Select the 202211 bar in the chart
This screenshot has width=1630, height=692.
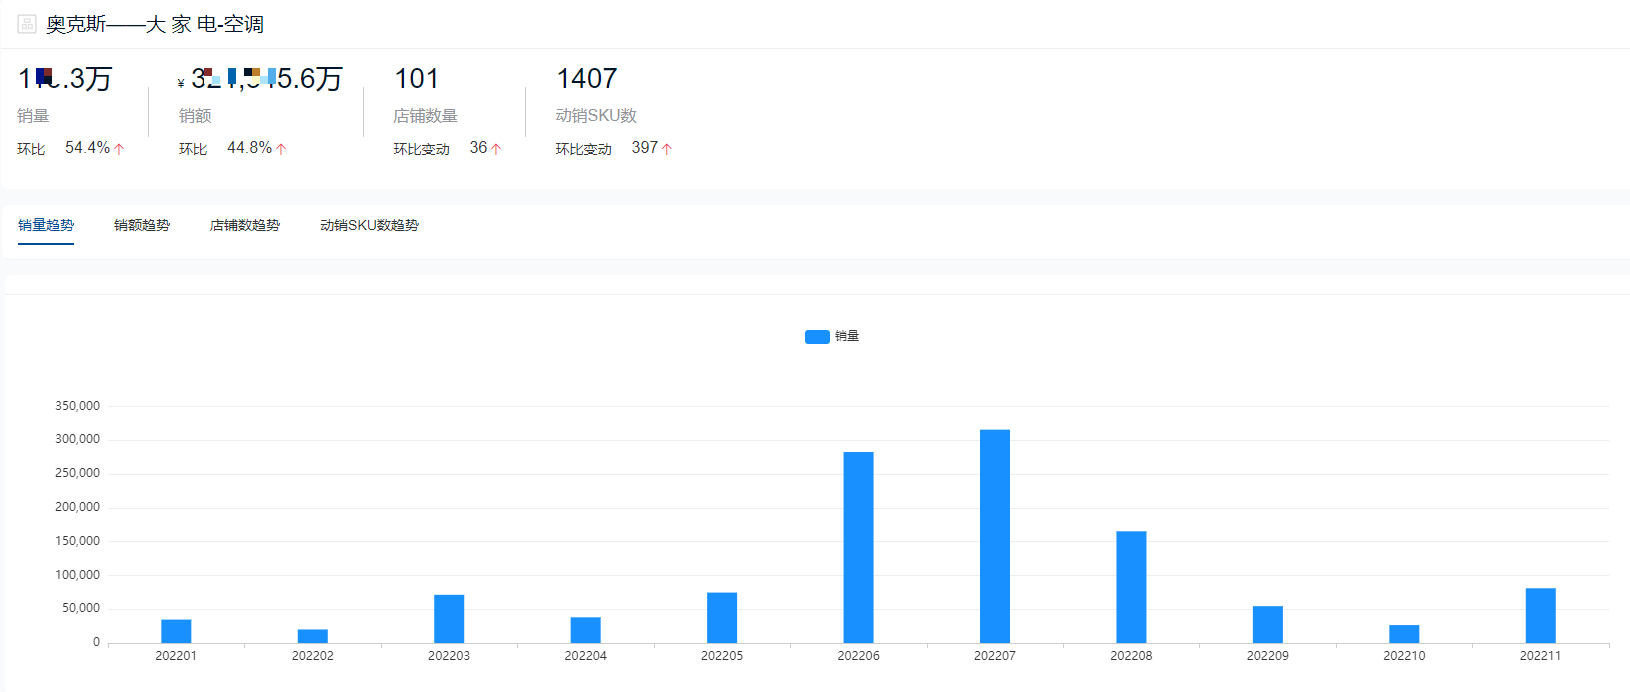click(x=1540, y=615)
